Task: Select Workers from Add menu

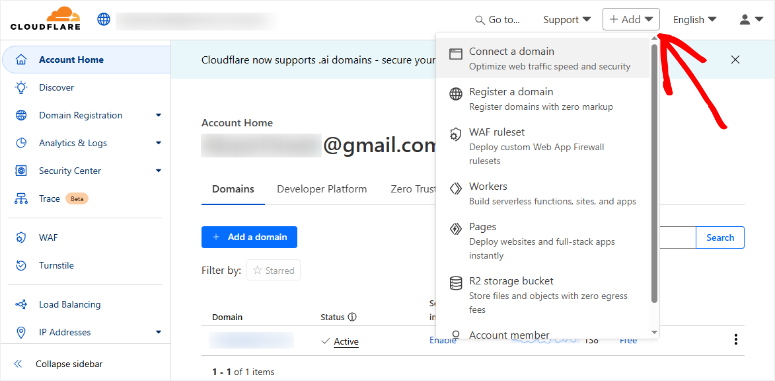Action: coord(543,193)
